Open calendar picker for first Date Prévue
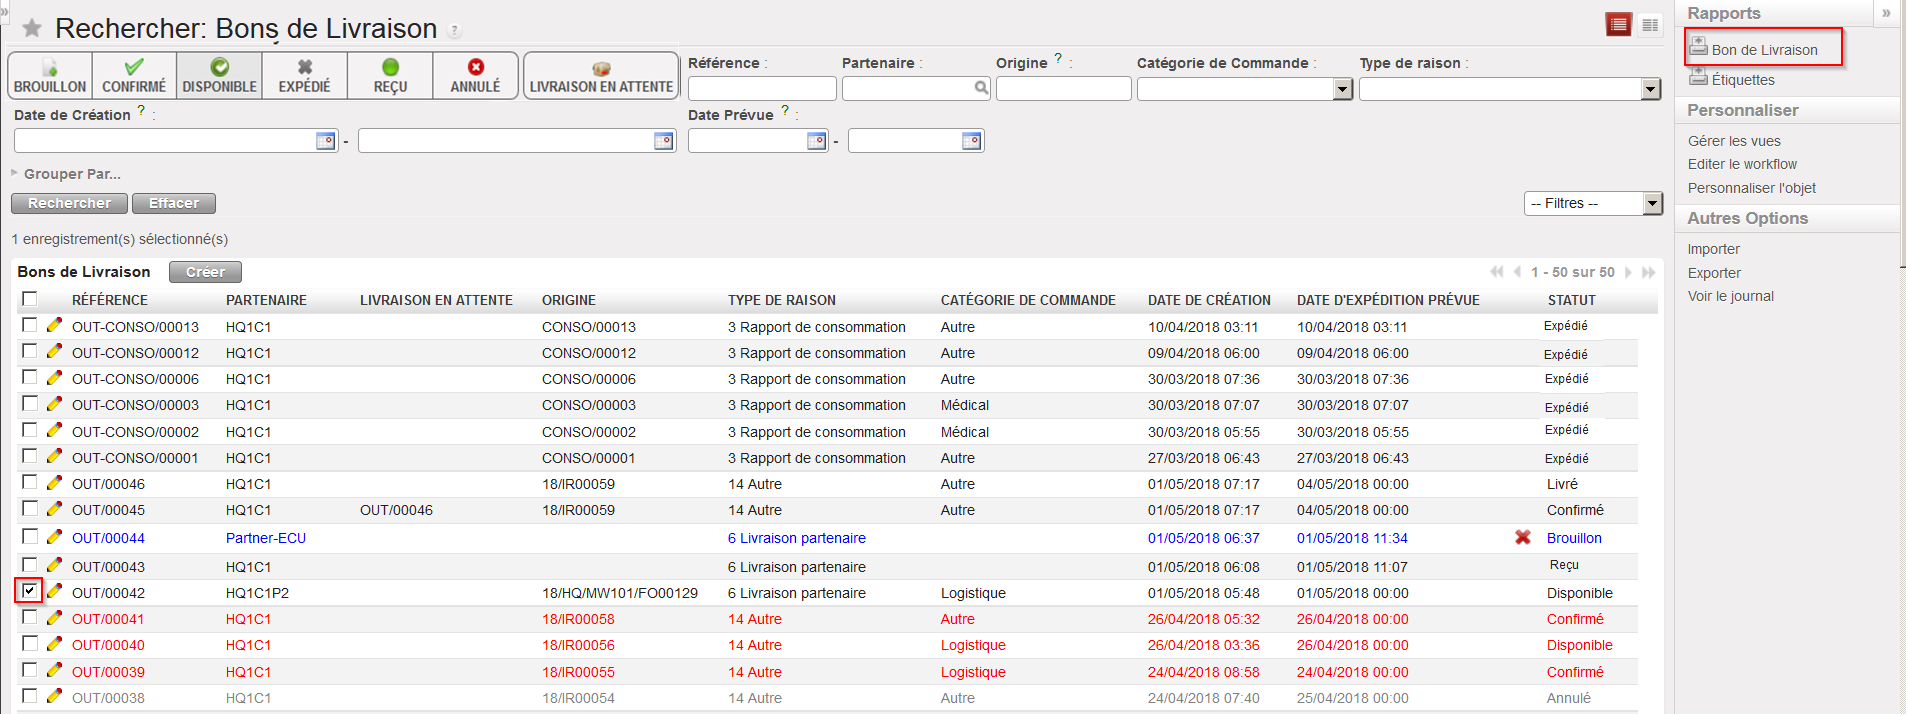 point(816,141)
